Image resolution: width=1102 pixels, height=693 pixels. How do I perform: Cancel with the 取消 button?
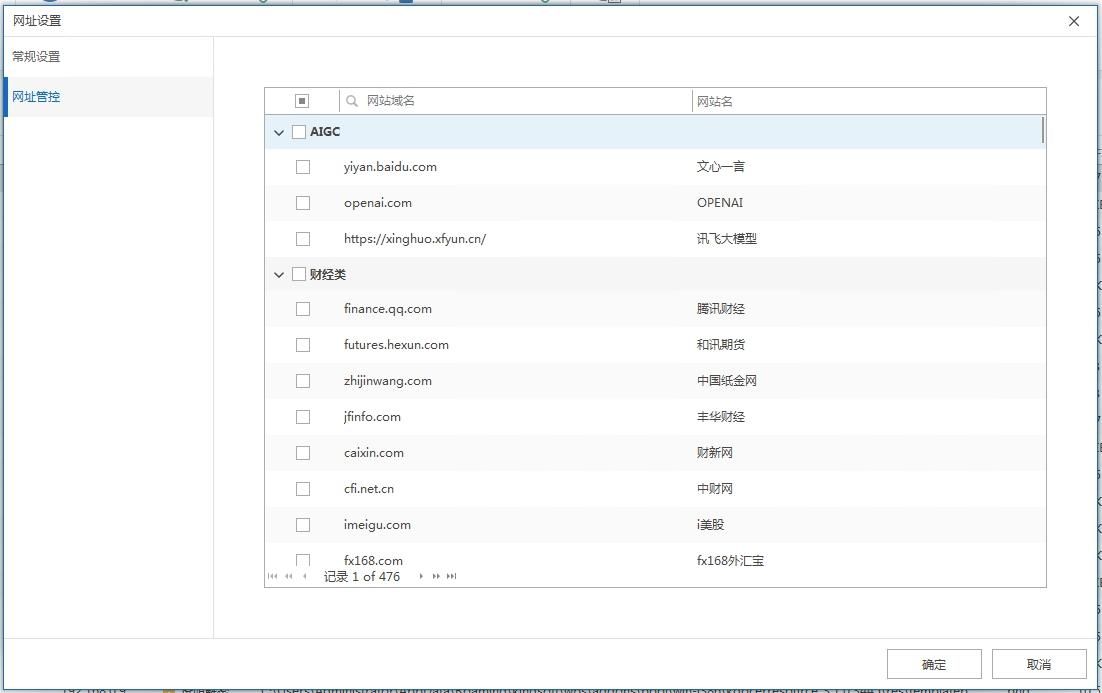tap(1039, 664)
